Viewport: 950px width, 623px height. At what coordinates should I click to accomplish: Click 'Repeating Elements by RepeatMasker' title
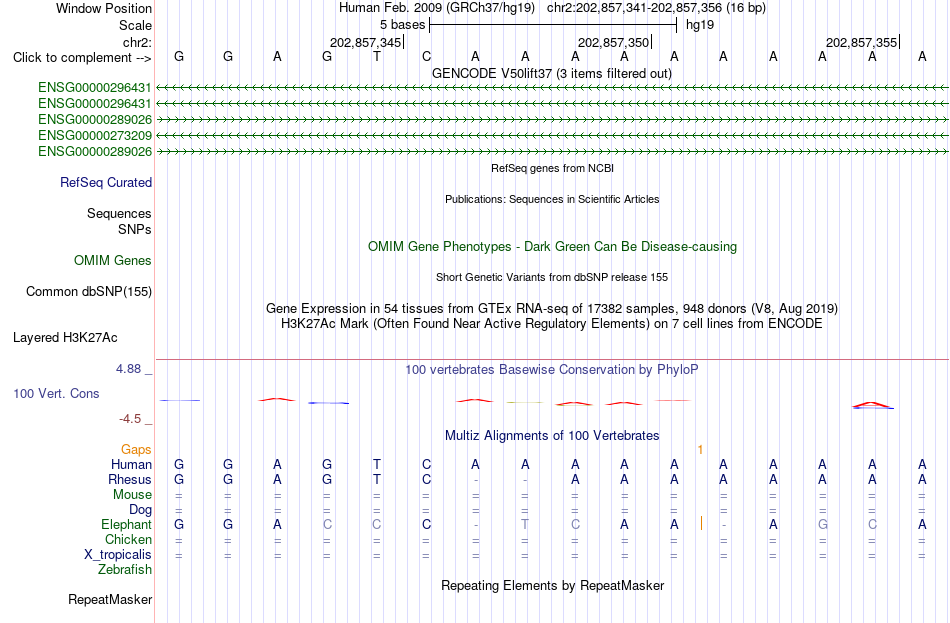(552, 585)
